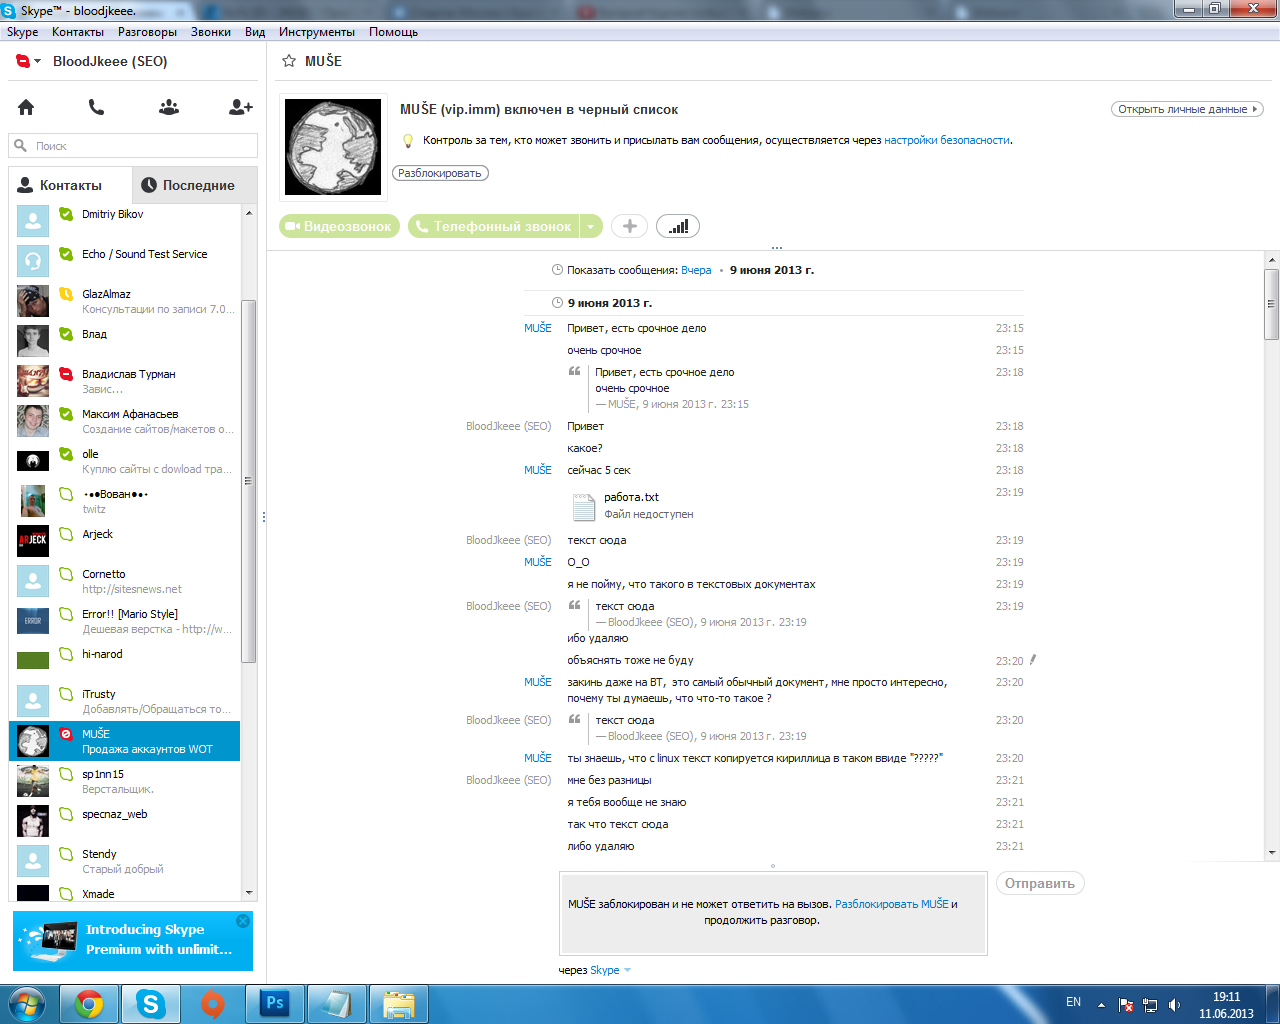Open the status dropdown next to the BloodJkeee icon

tap(38, 61)
